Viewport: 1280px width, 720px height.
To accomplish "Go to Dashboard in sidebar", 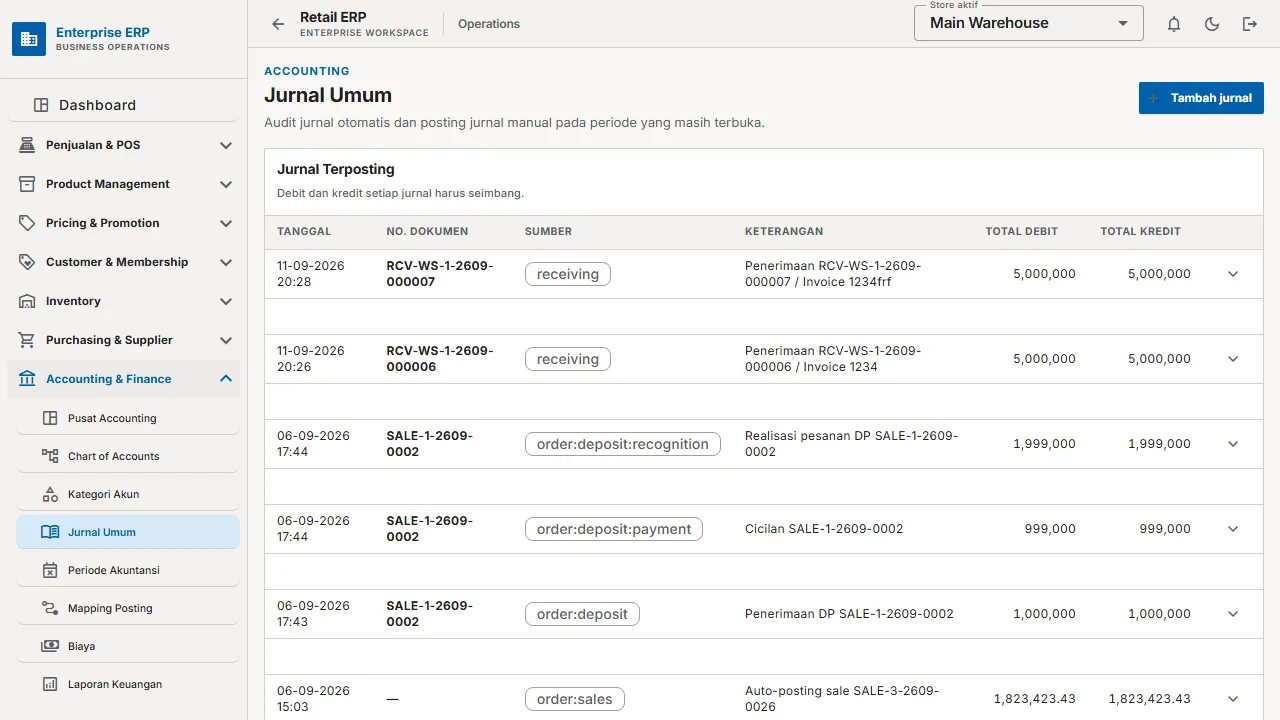I will (x=124, y=105).
